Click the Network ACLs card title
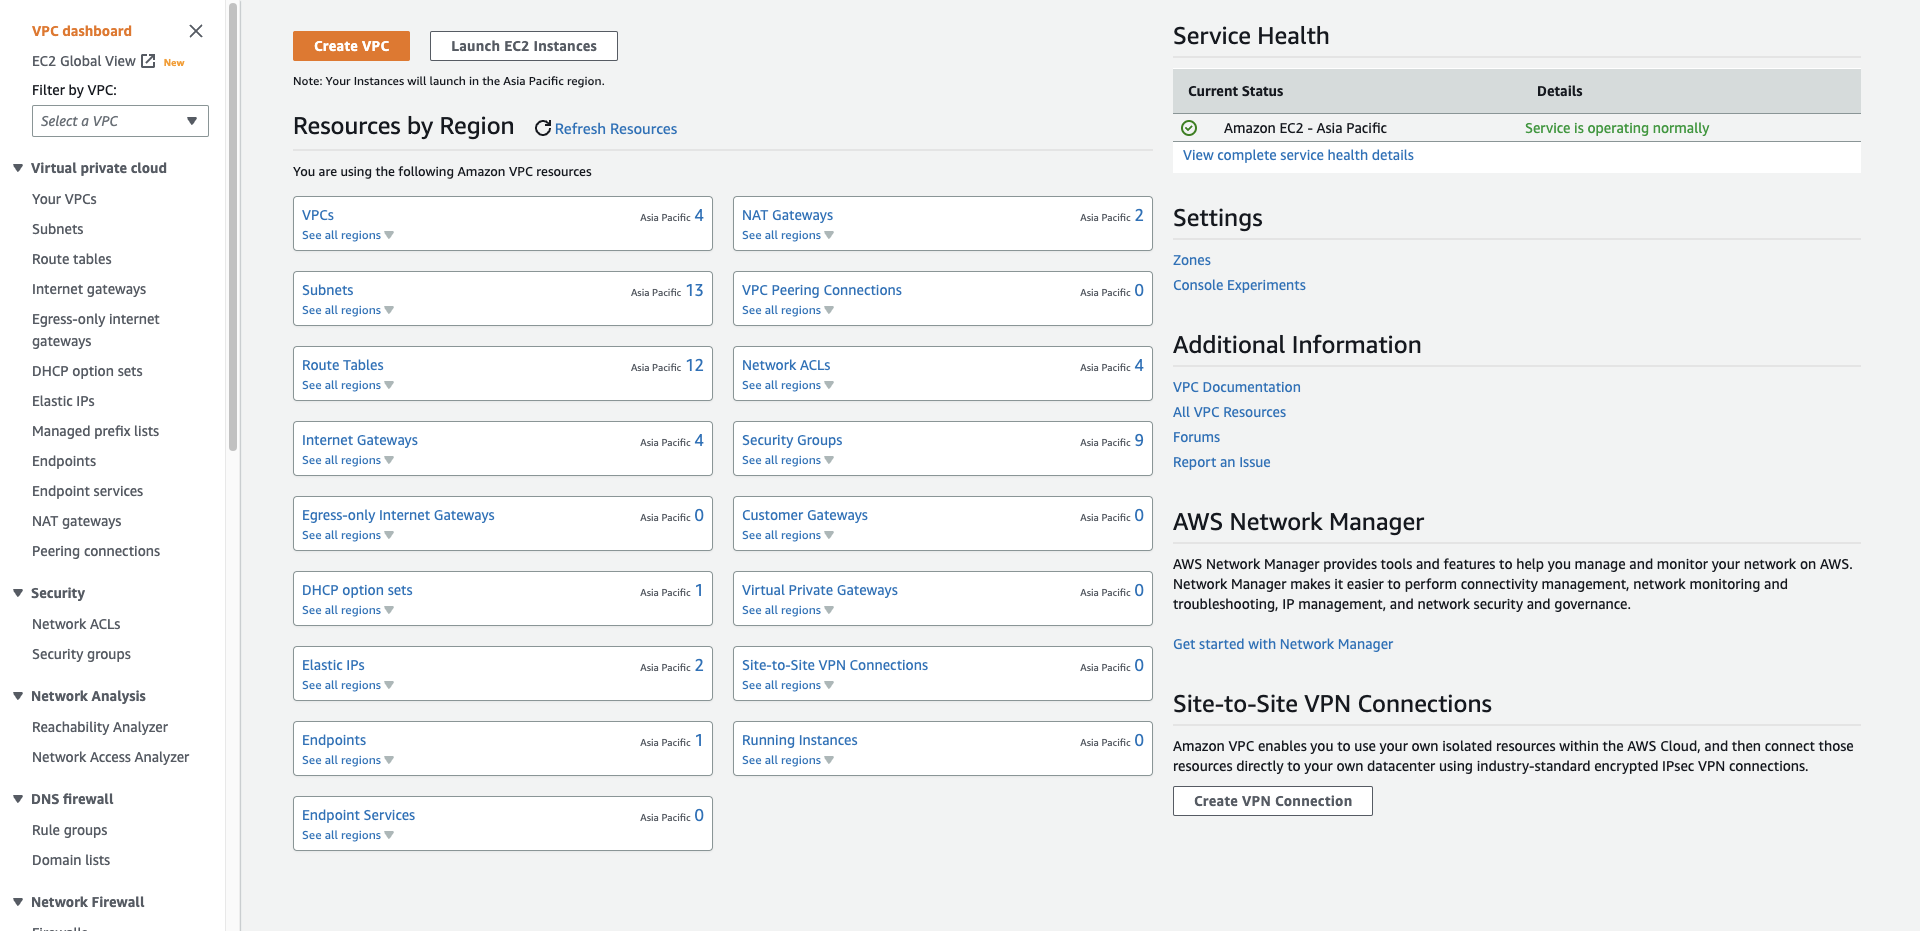The image size is (1920, 931). tap(786, 365)
